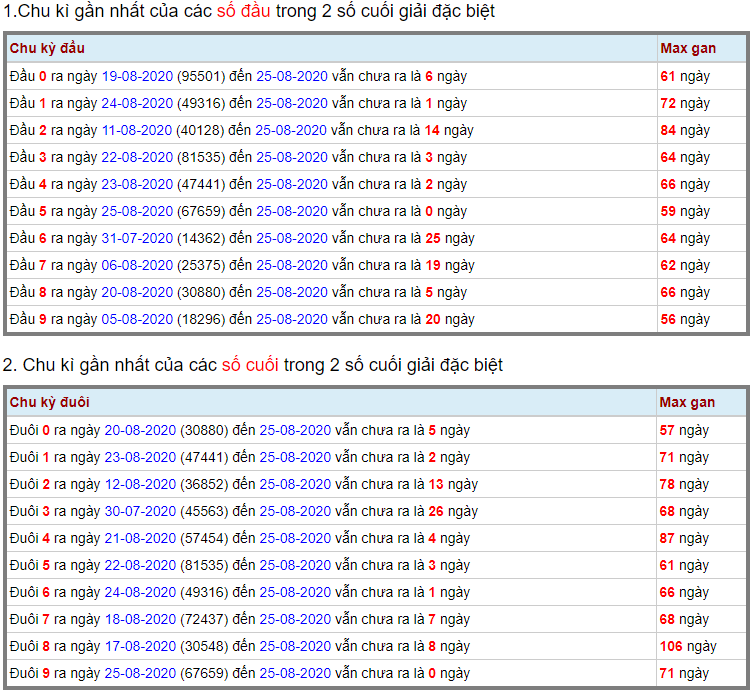Click date 22-08-2020 in Đầu 3 row
This screenshot has width=753, height=695.
(137, 157)
